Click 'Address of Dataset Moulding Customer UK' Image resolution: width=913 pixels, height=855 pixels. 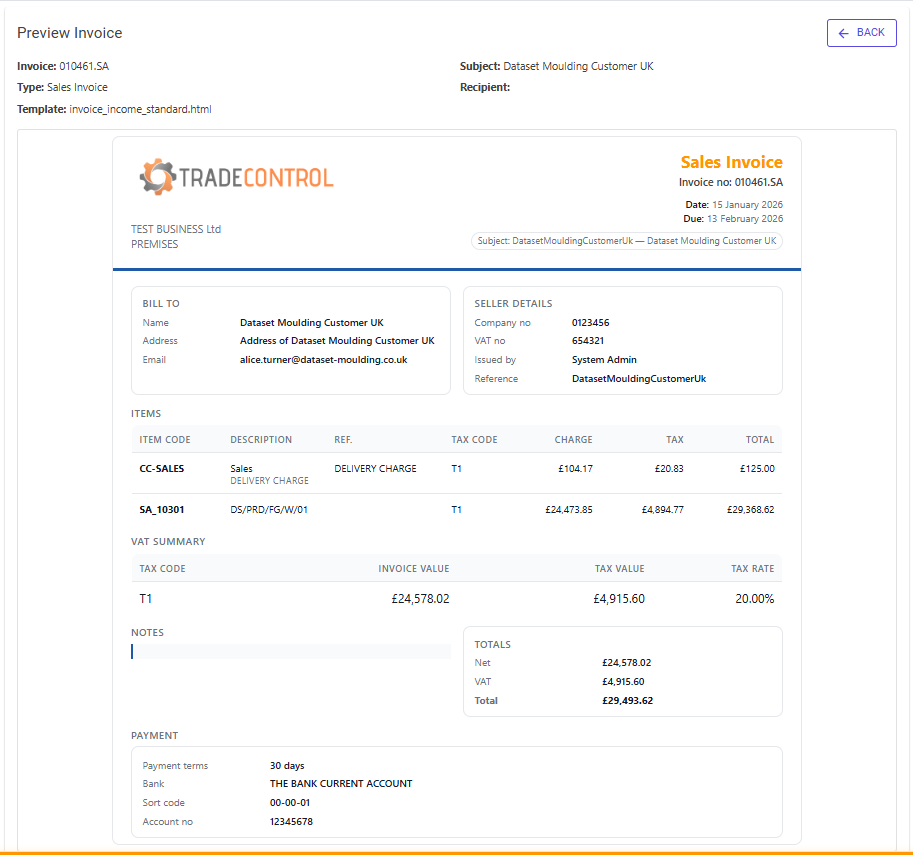pyautogui.click(x=337, y=341)
